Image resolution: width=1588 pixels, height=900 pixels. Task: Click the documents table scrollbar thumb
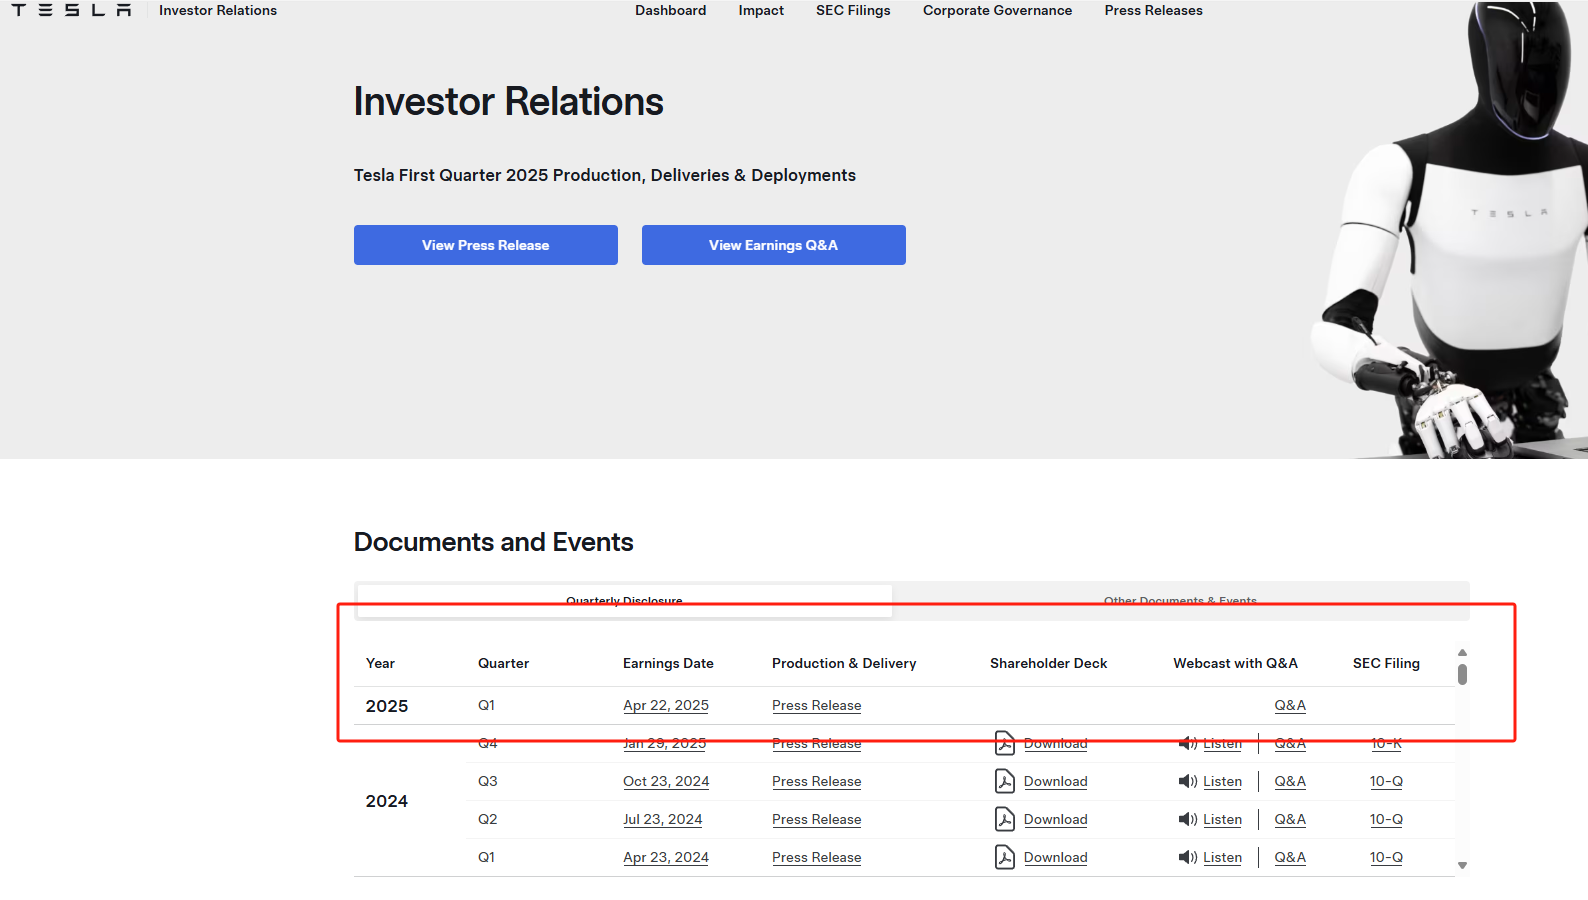coord(1462,675)
